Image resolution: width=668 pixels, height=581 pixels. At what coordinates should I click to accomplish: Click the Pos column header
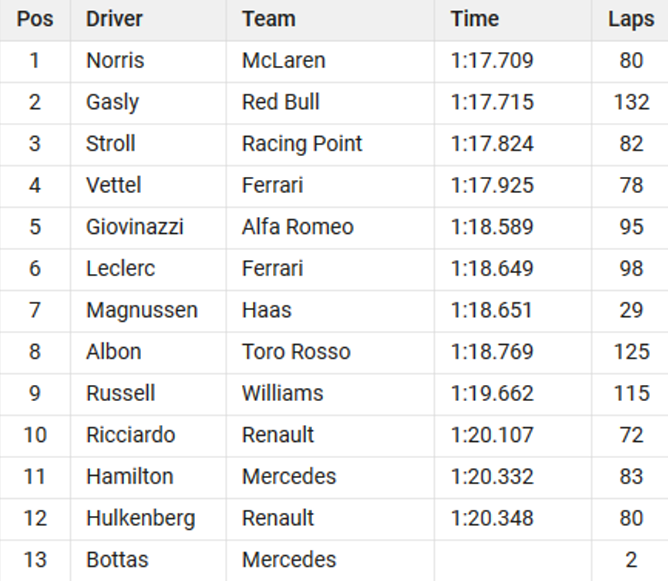click(35, 19)
